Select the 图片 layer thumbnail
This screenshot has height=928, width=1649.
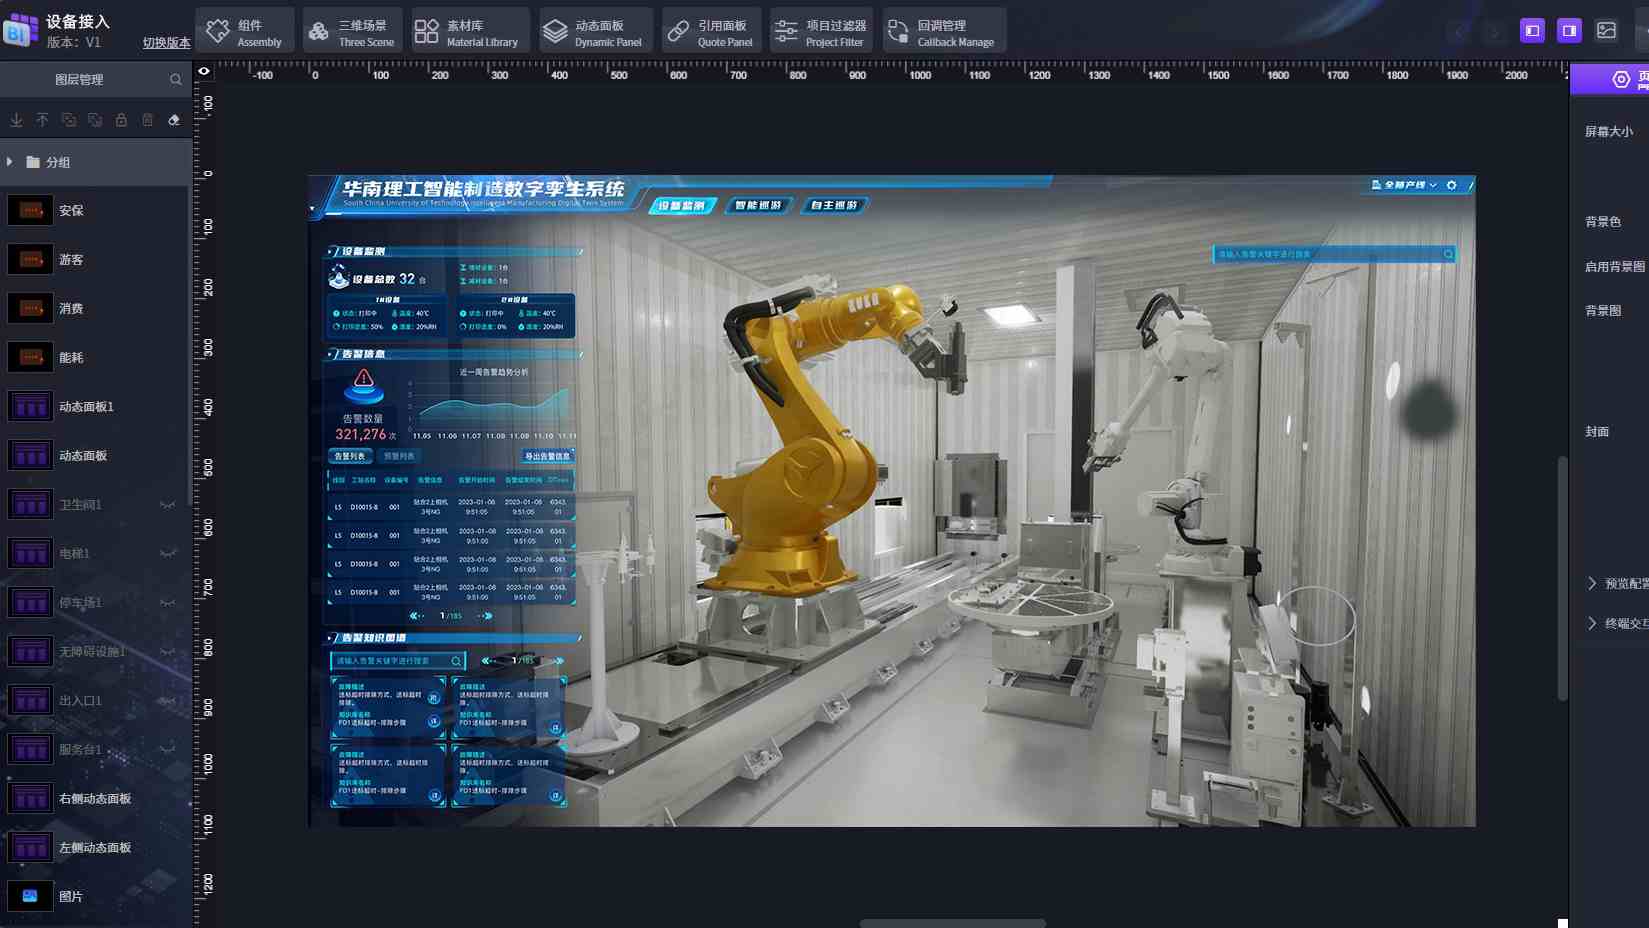point(30,896)
